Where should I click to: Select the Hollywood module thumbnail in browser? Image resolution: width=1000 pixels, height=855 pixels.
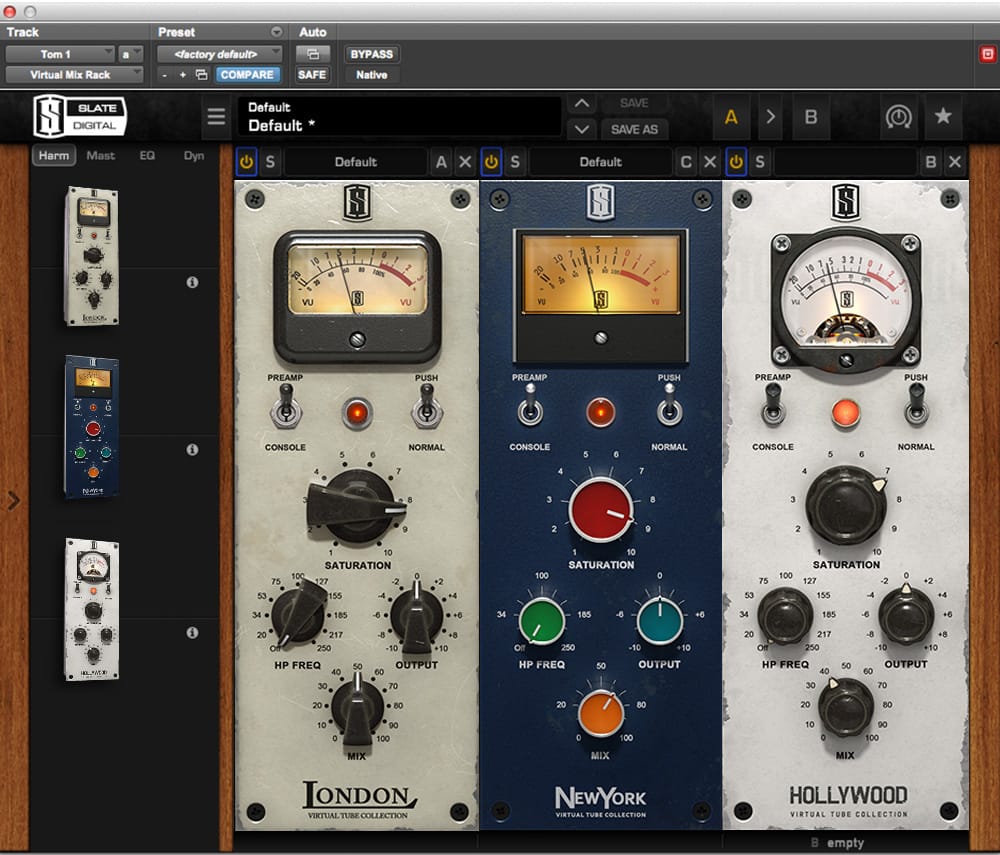pos(92,610)
